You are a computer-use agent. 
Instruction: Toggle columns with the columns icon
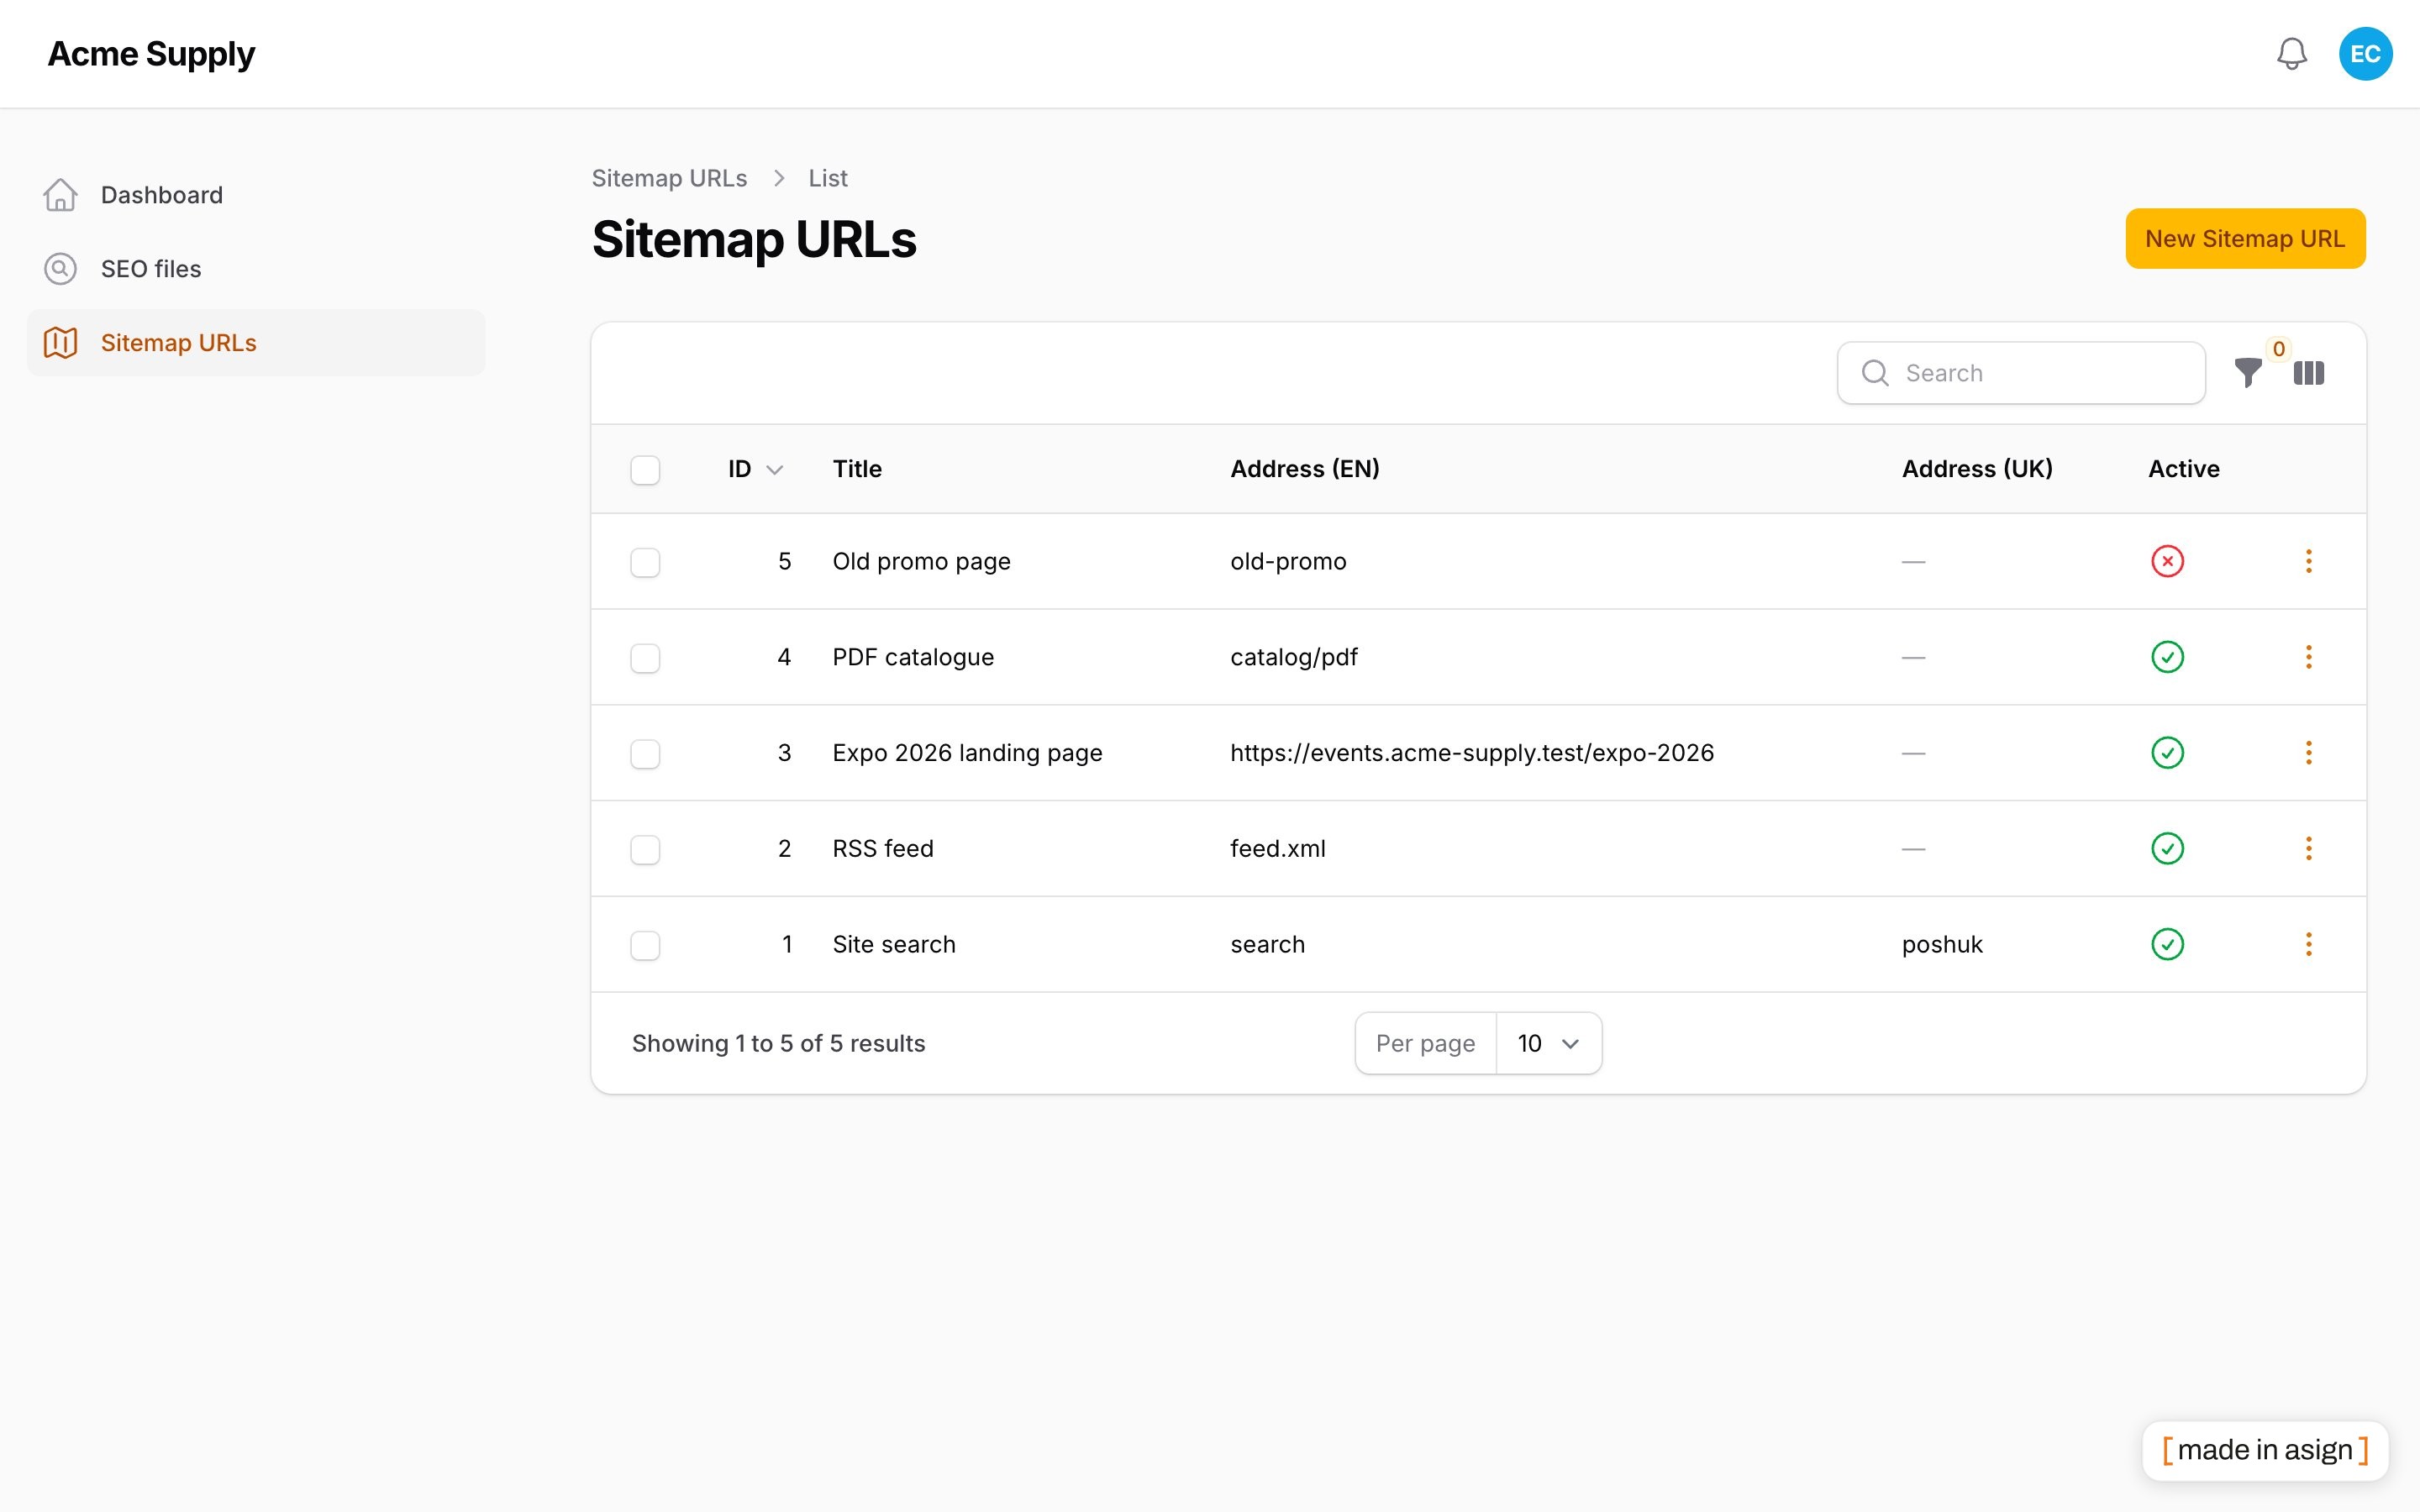click(2309, 373)
